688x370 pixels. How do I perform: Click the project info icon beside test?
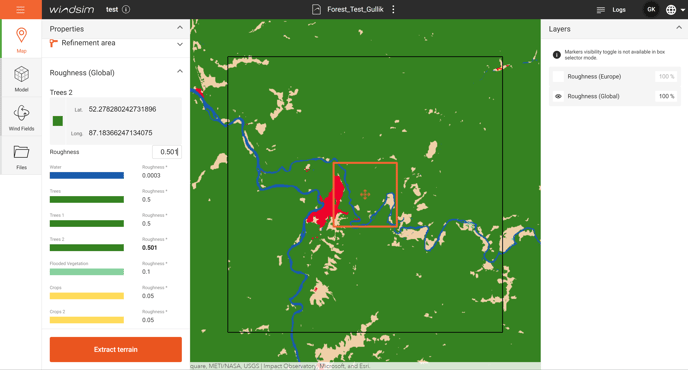coord(126,9)
